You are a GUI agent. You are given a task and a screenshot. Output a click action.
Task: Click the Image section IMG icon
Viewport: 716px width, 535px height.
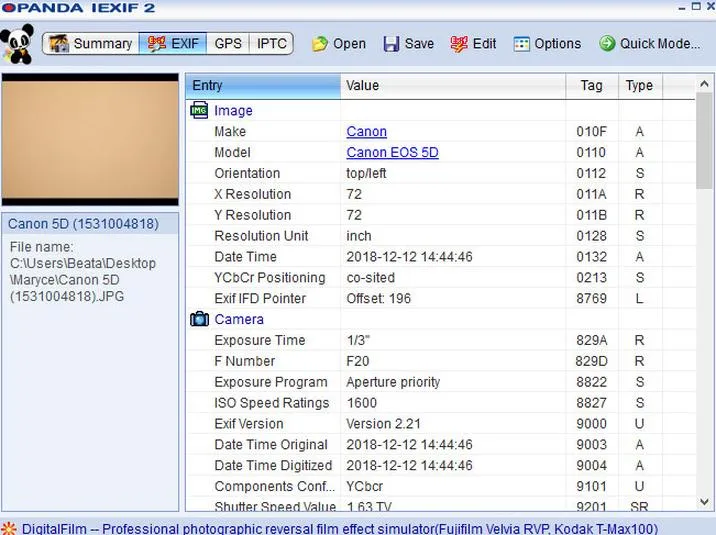[199, 110]
